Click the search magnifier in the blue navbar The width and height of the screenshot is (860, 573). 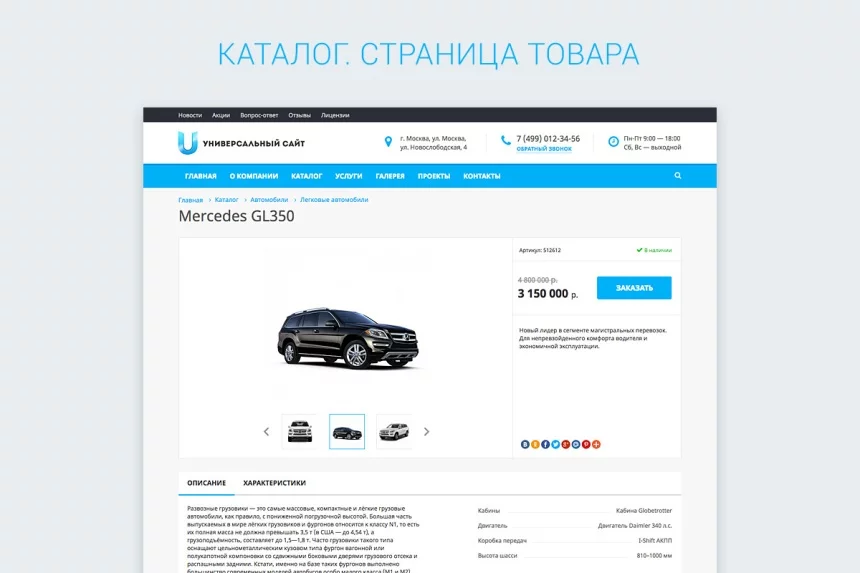[677, 175]
